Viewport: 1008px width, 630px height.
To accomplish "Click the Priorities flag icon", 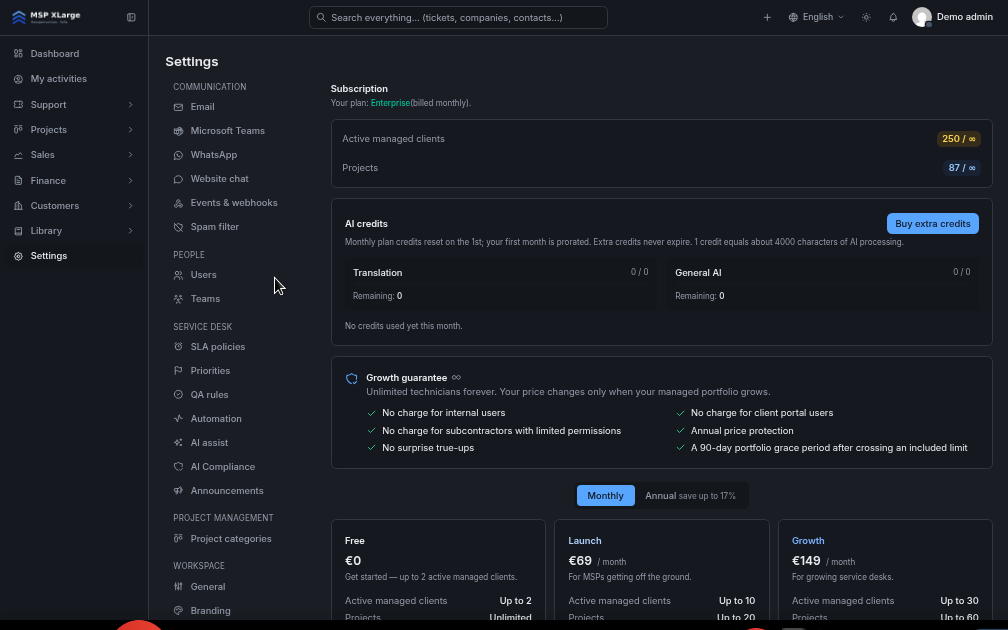I will [178, 370].
